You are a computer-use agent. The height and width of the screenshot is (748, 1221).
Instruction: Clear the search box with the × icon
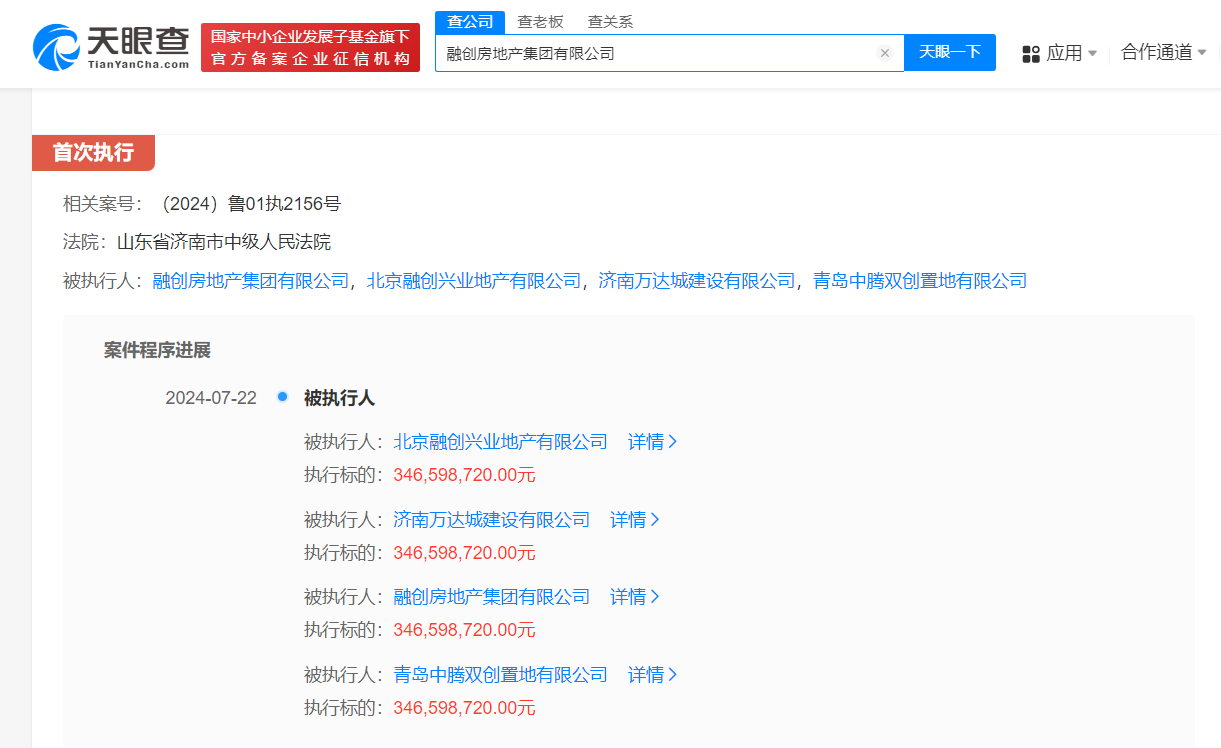tap(884, 54)
